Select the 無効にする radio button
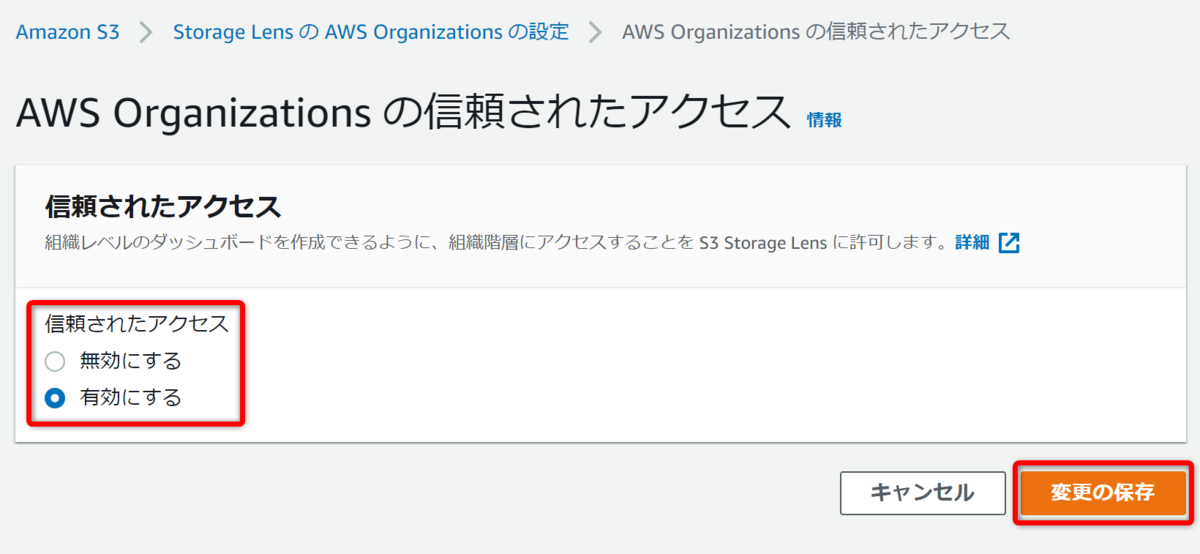1200x554 pixels. click(55, 361)
